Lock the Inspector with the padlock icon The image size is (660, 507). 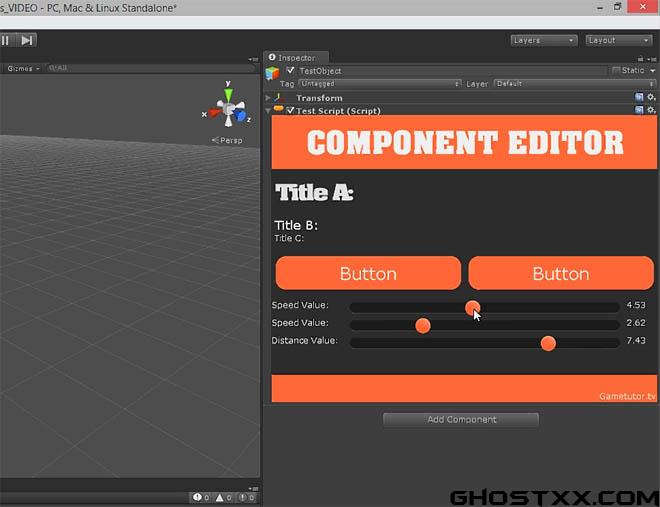pyautogui.click(x=640, y=58)
